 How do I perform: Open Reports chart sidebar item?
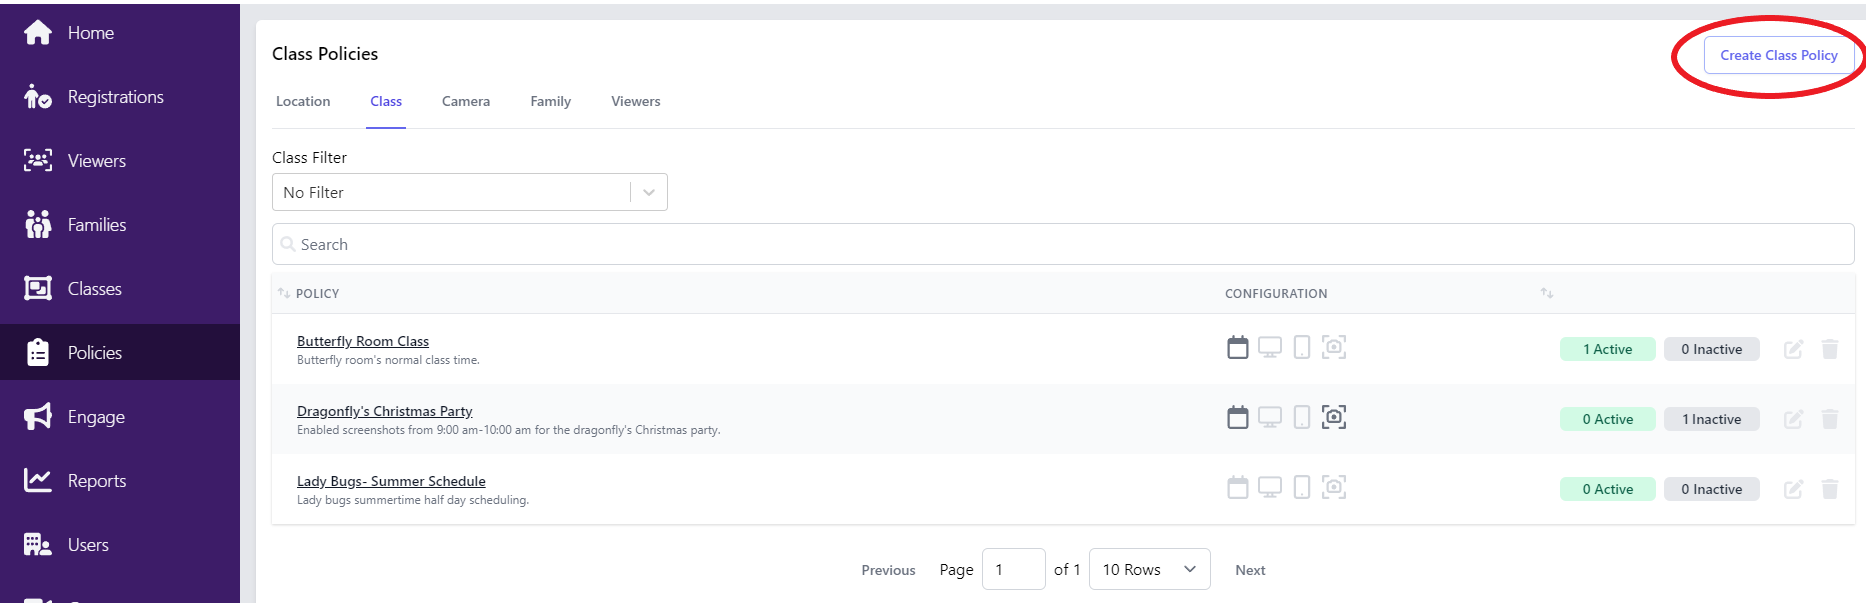pyautogui.click(x=75, y=481)
